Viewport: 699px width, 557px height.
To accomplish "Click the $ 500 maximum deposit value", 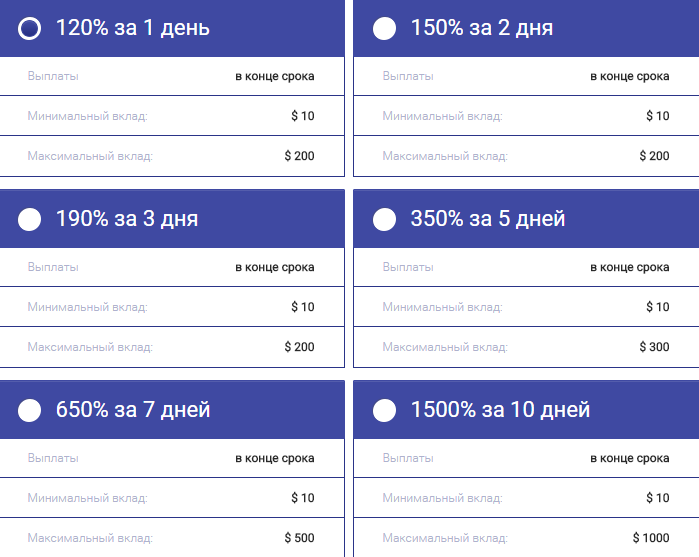I will coord(299,538).
